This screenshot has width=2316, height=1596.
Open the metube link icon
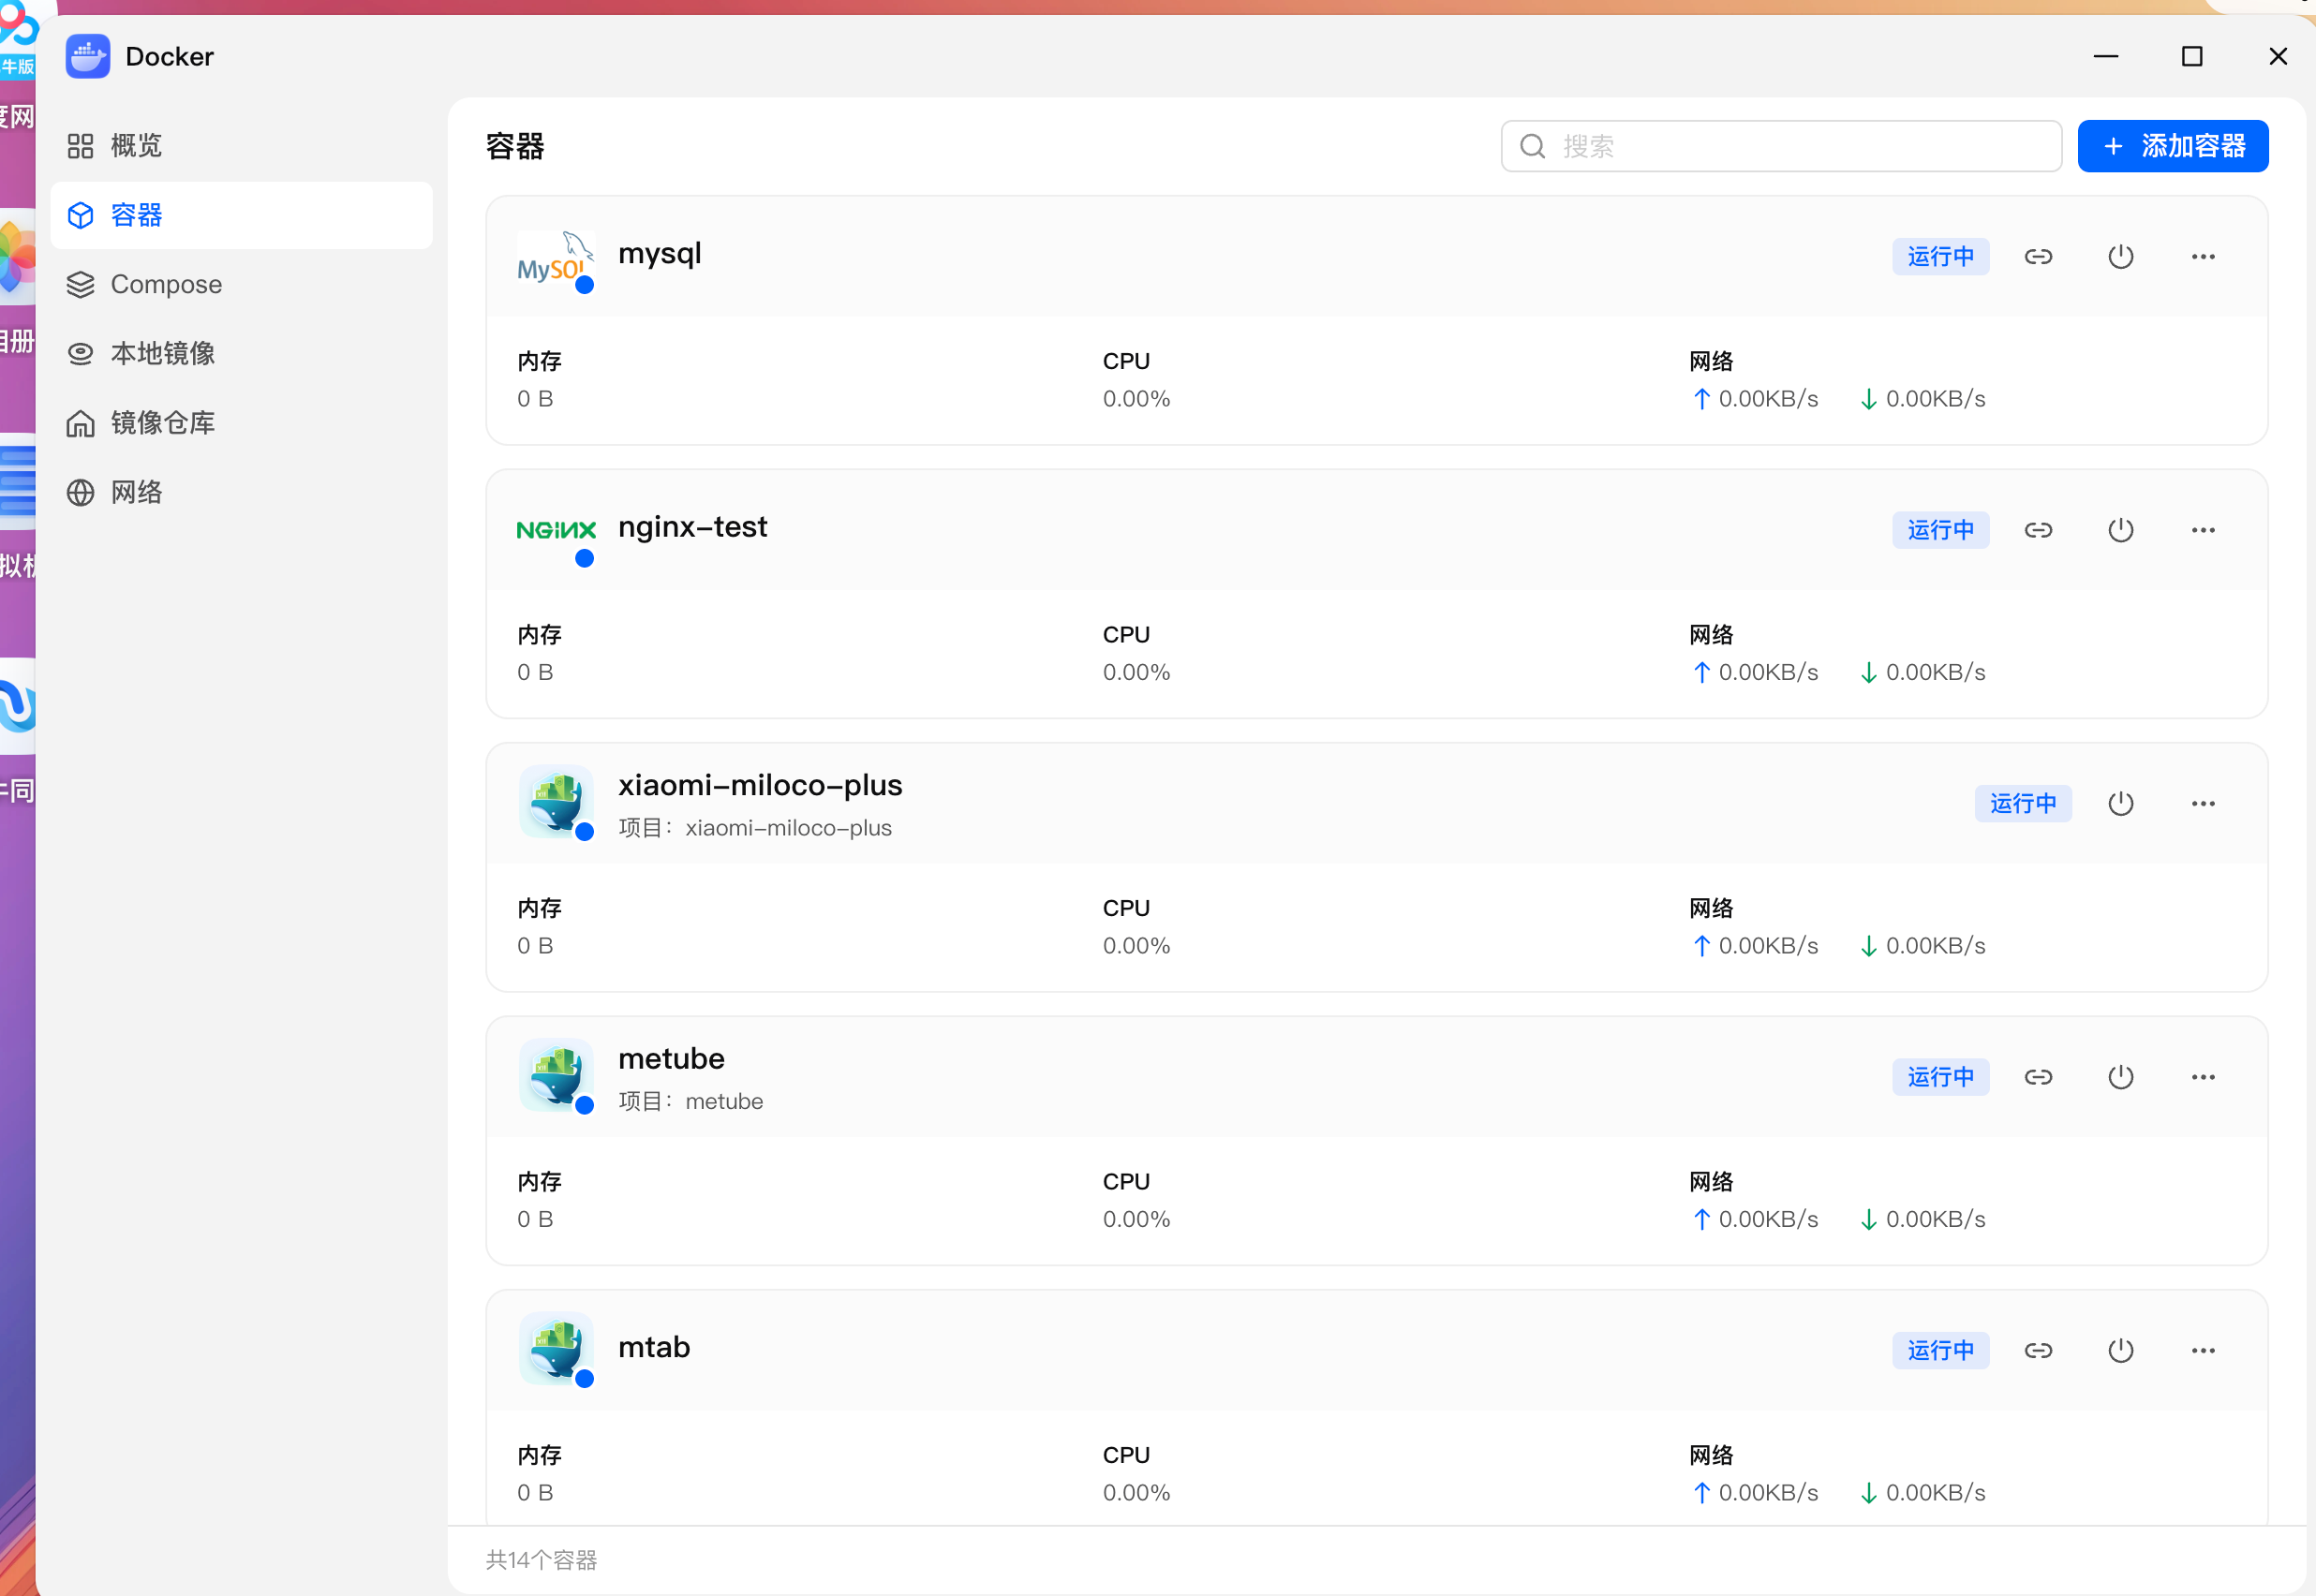[x=2038, y=1077]
